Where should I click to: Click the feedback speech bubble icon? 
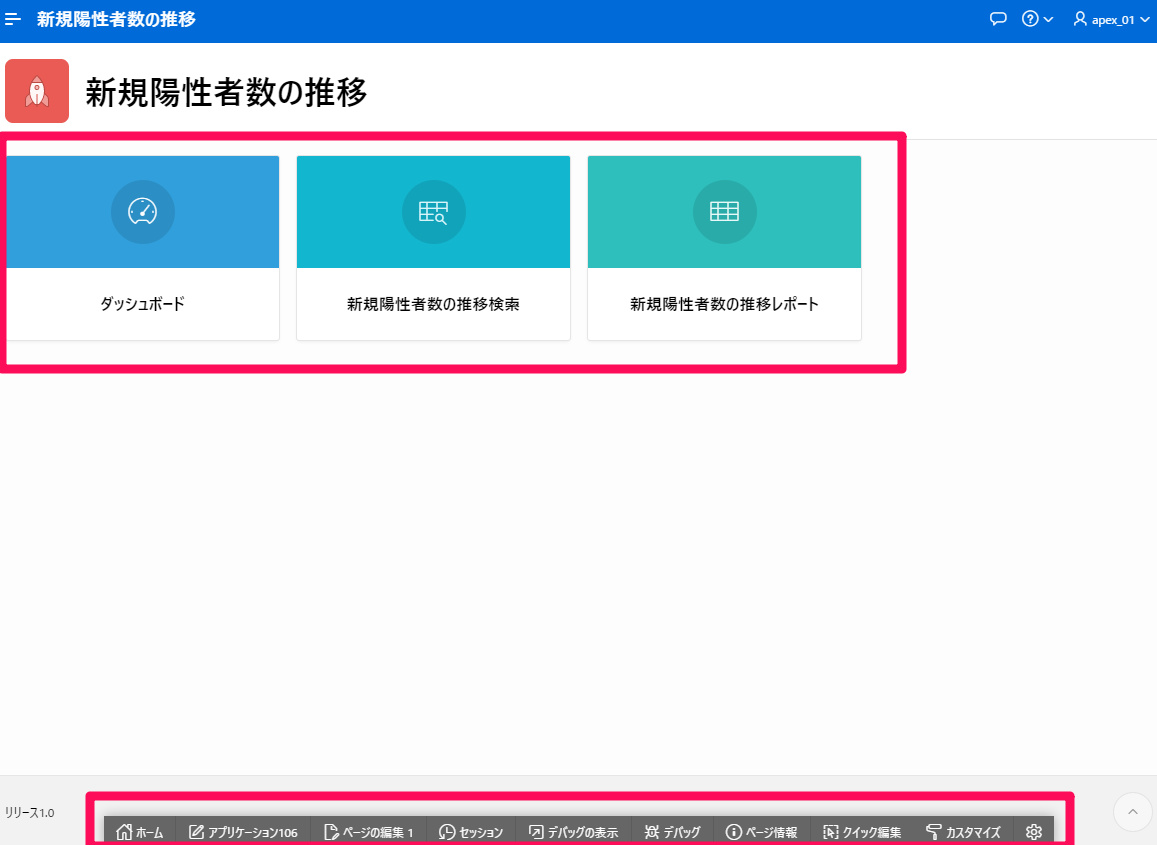pos(998,19)
